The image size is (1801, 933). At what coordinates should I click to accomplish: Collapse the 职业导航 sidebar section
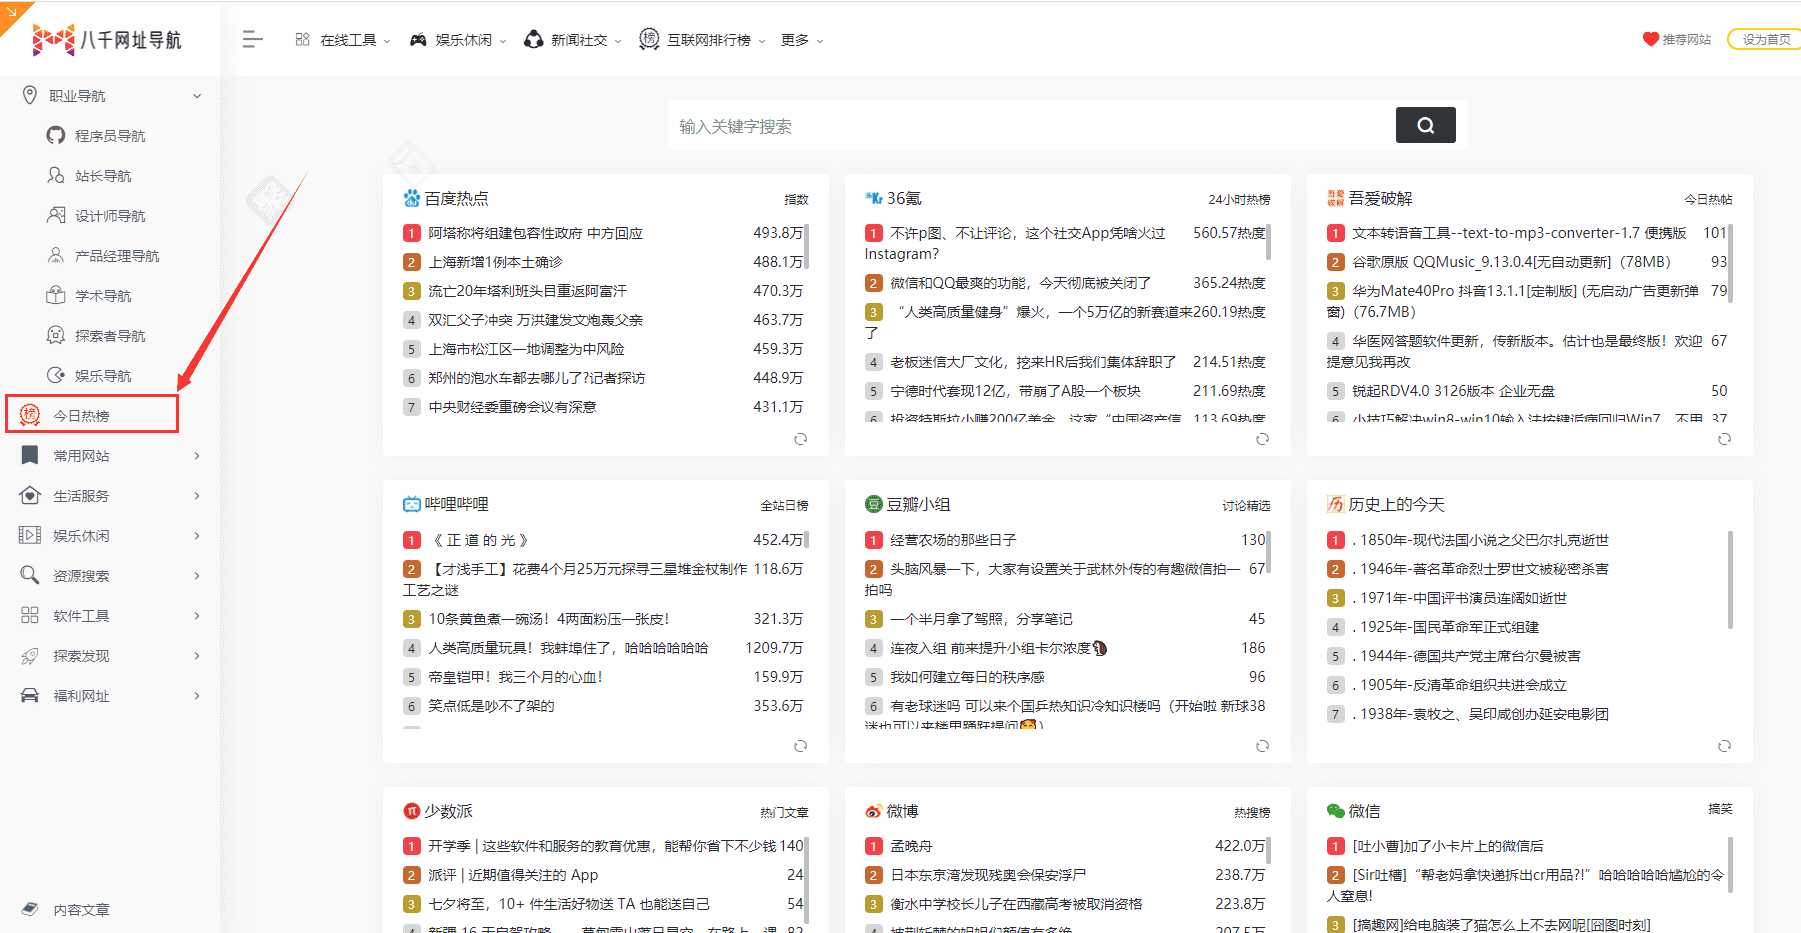tap(197, 96)
